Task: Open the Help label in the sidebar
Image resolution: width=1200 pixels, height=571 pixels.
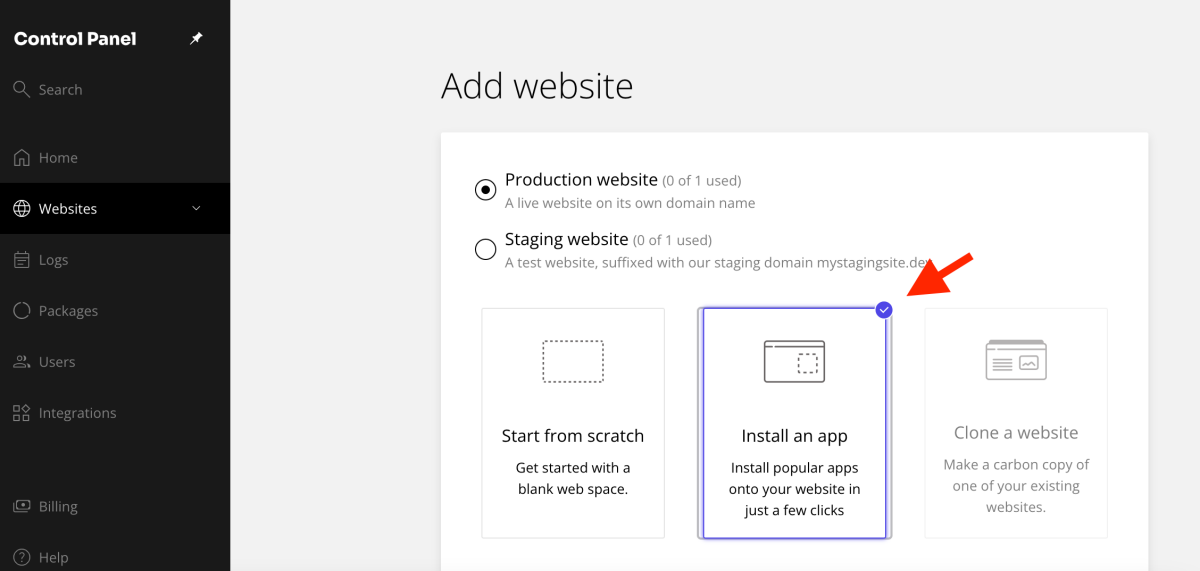Action: (x=53, y=558)
